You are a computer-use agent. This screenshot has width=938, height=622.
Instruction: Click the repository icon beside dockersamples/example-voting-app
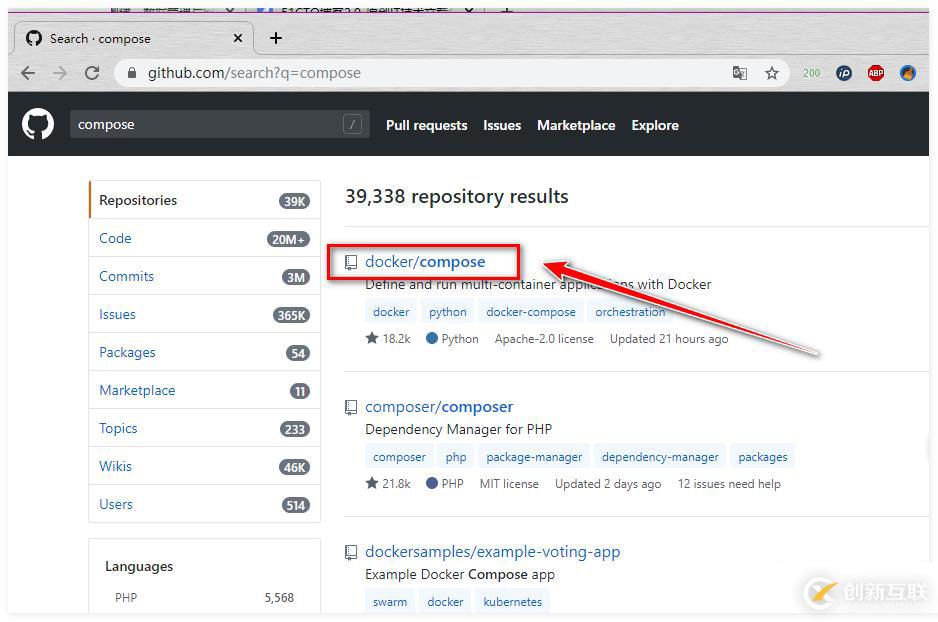click(x=351, y=552)
